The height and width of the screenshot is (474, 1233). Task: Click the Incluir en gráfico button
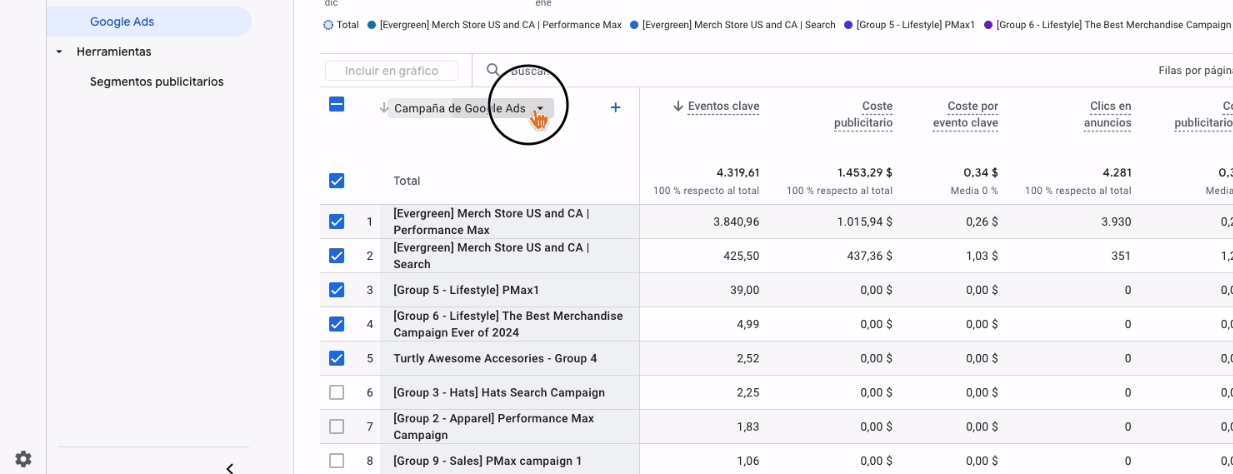391,70
